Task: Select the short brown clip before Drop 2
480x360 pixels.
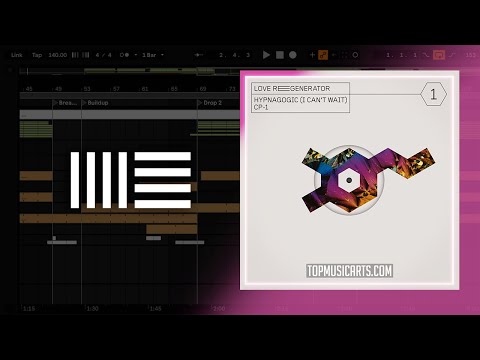Action: click(172, 229)
